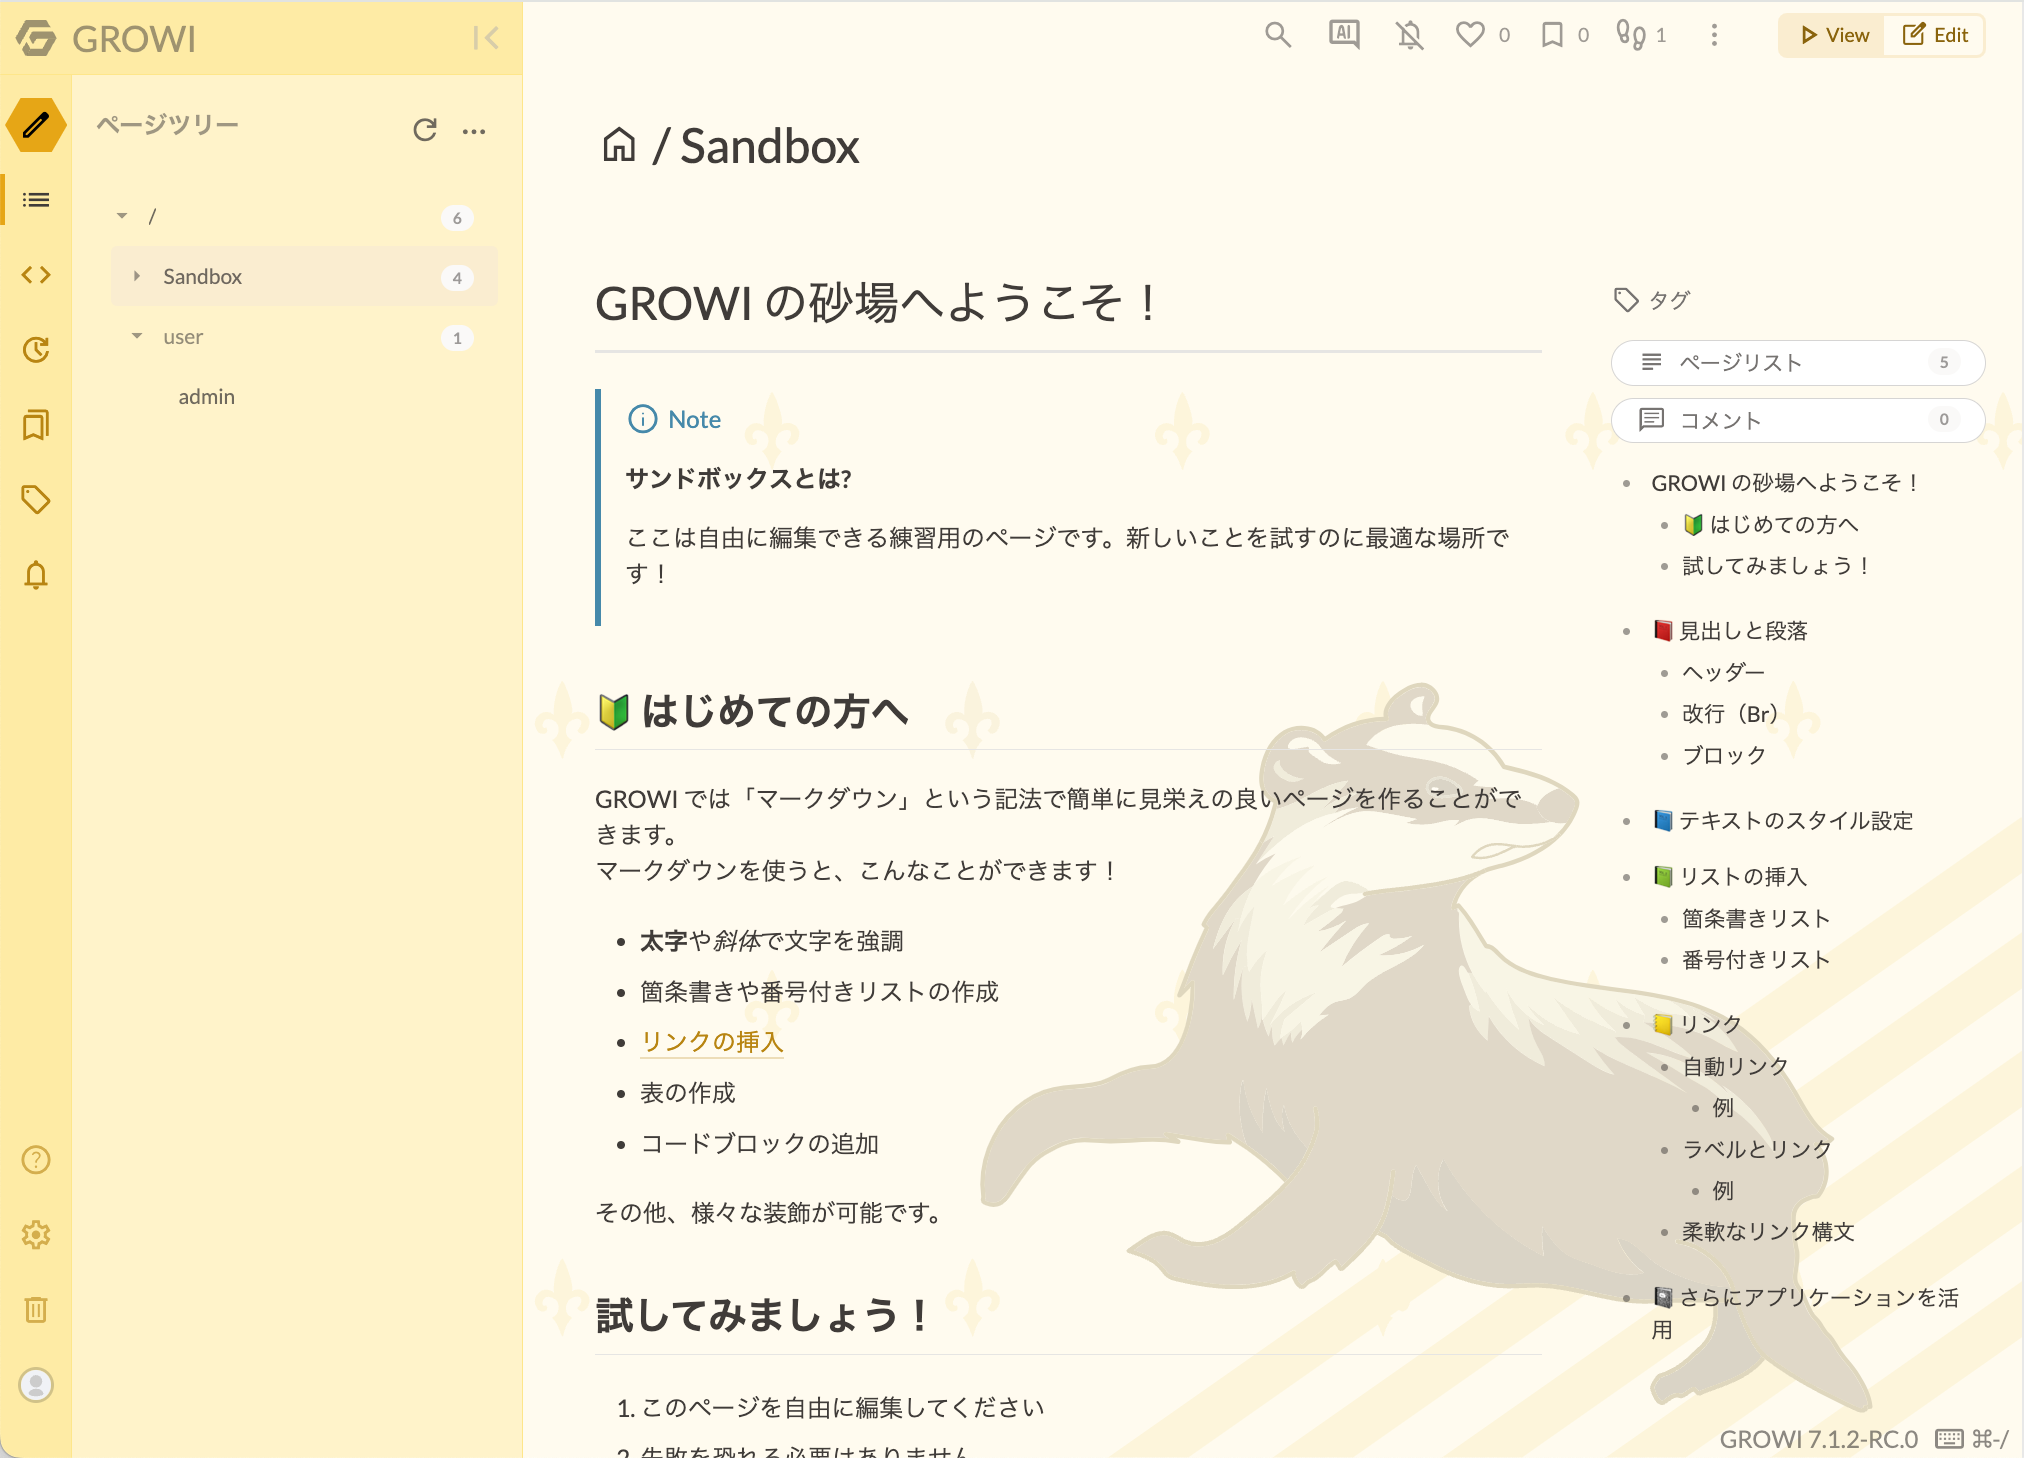Screen dimensions: 2024x1458
Task: Click the search magnifier icon
Action: coord(1277,35)
